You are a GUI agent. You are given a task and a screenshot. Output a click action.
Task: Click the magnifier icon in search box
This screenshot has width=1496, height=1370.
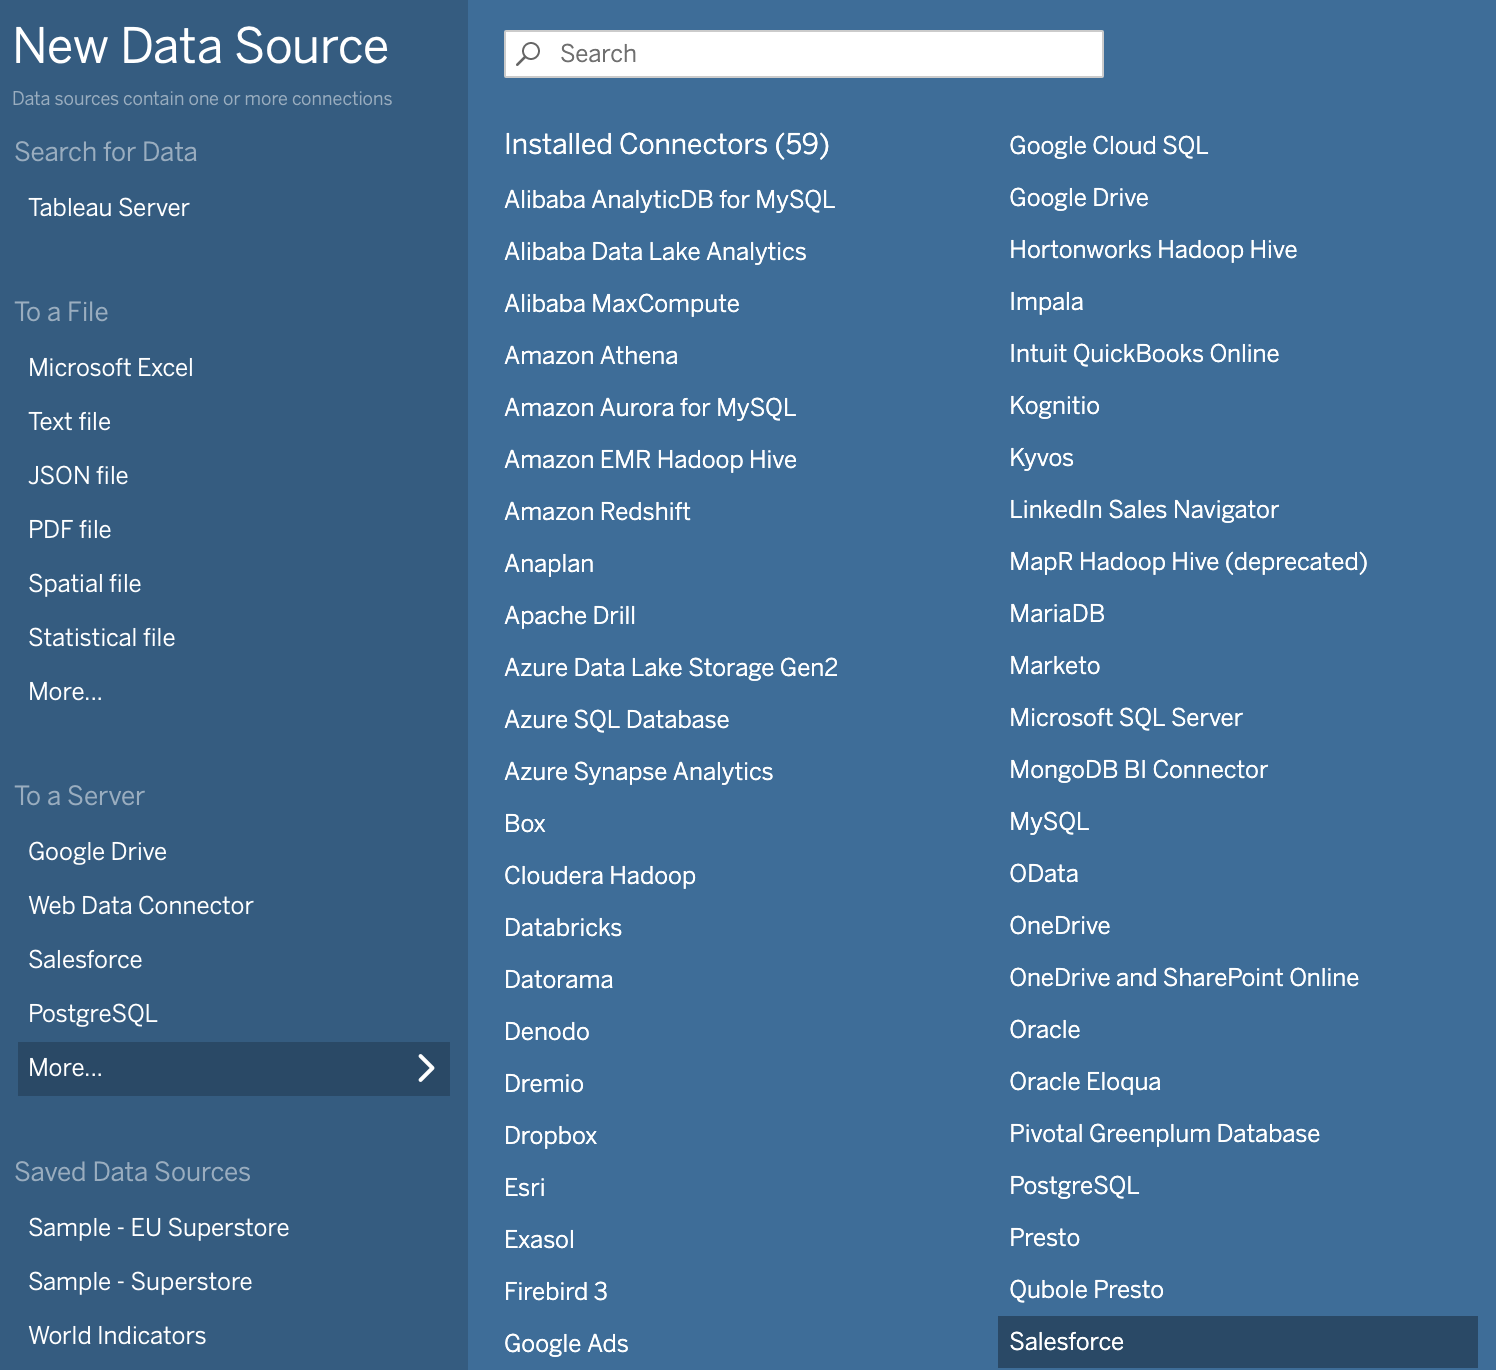(x=528, y=54)
